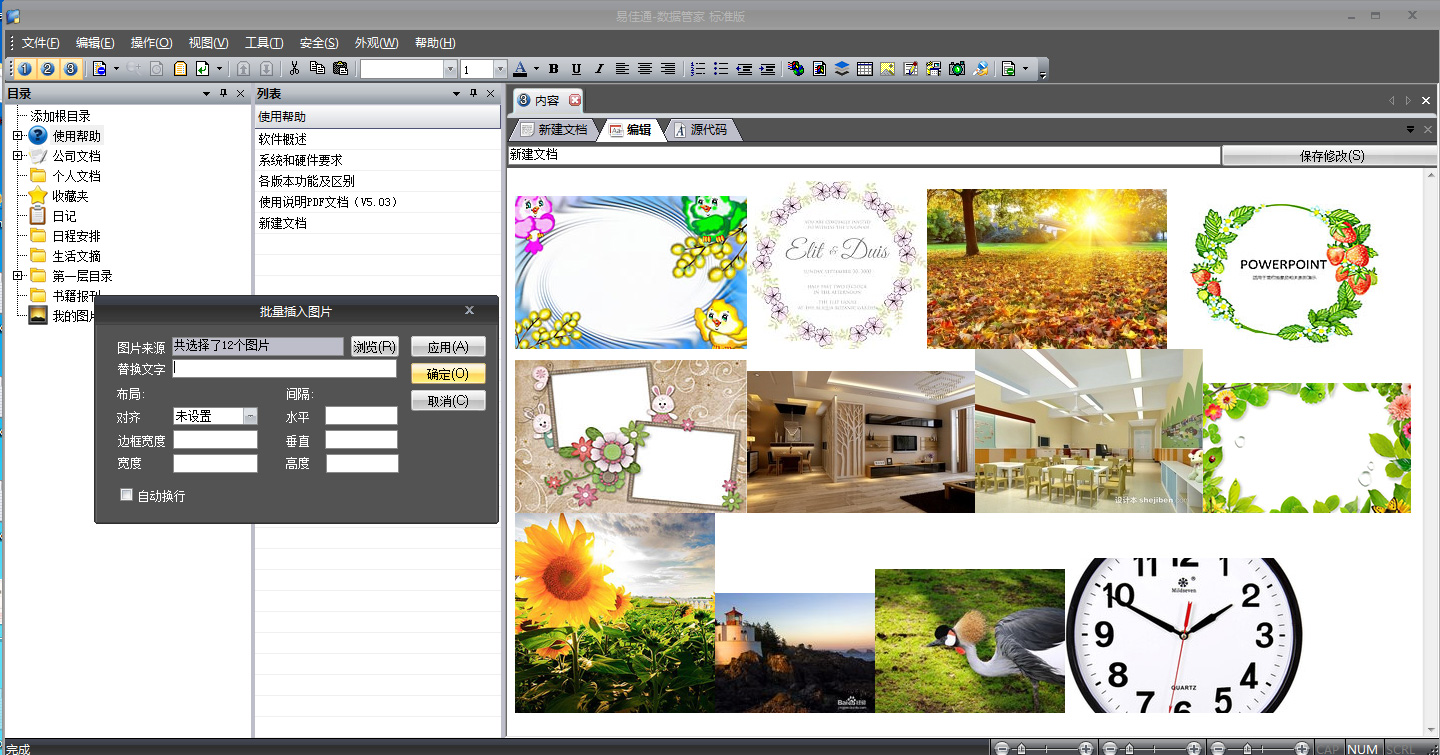Toggle the panel 1 view button
Viewport: 1440px width, 755px height.
click(x=24, y=69)
